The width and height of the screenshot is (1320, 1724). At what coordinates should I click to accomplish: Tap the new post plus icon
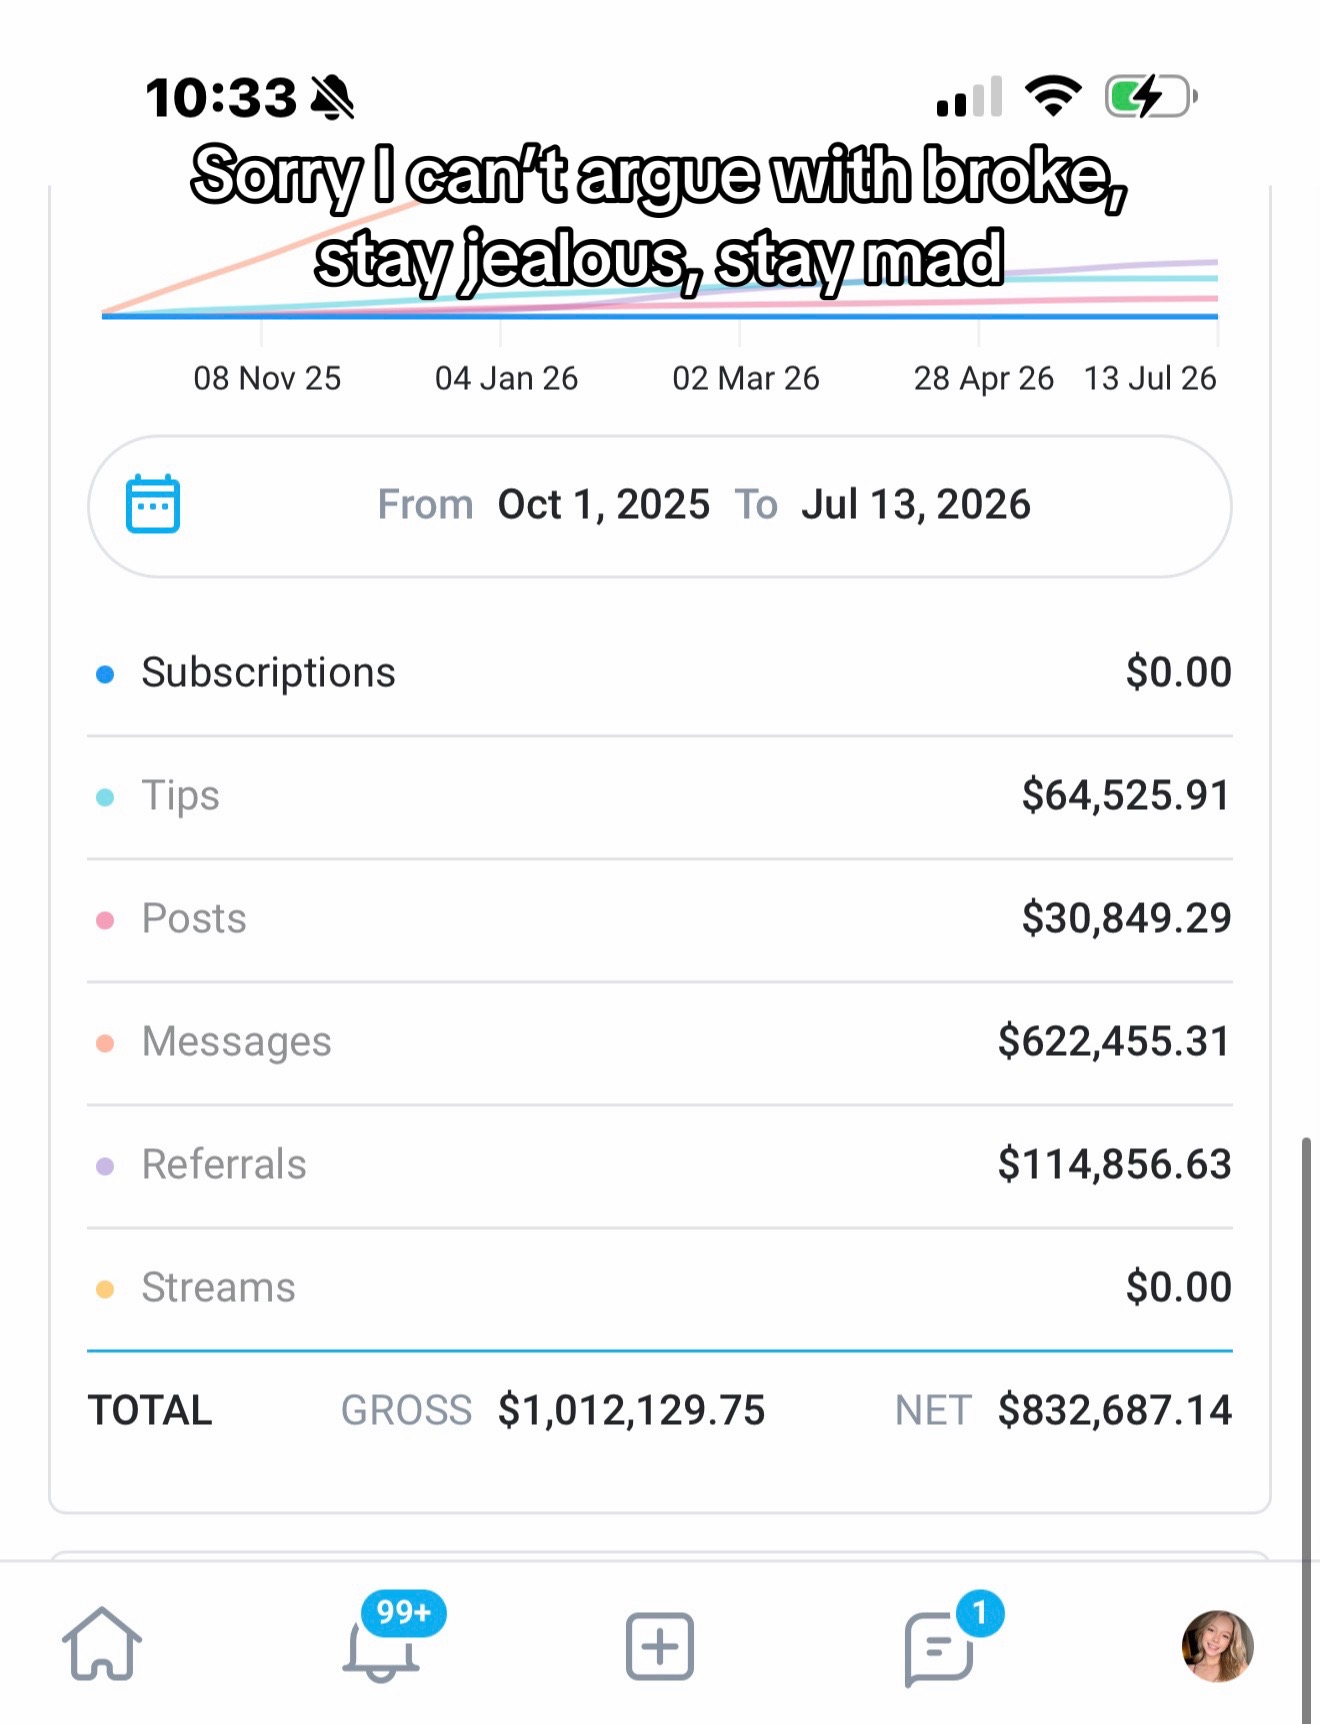tap(660, 1645)
